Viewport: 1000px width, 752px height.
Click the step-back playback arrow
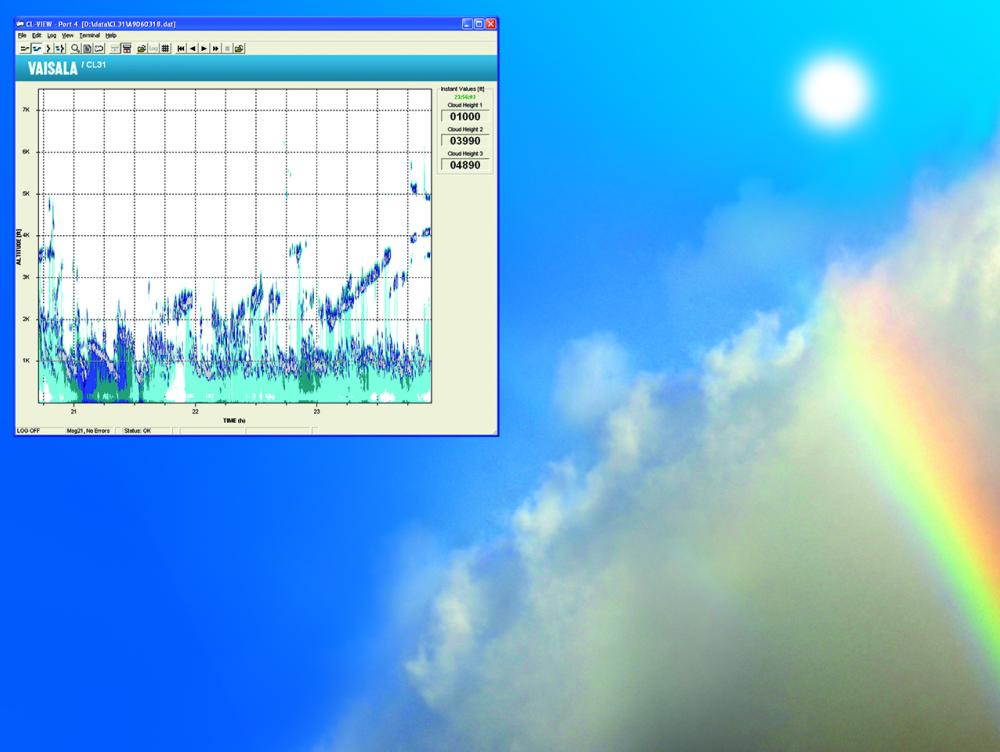193,48
